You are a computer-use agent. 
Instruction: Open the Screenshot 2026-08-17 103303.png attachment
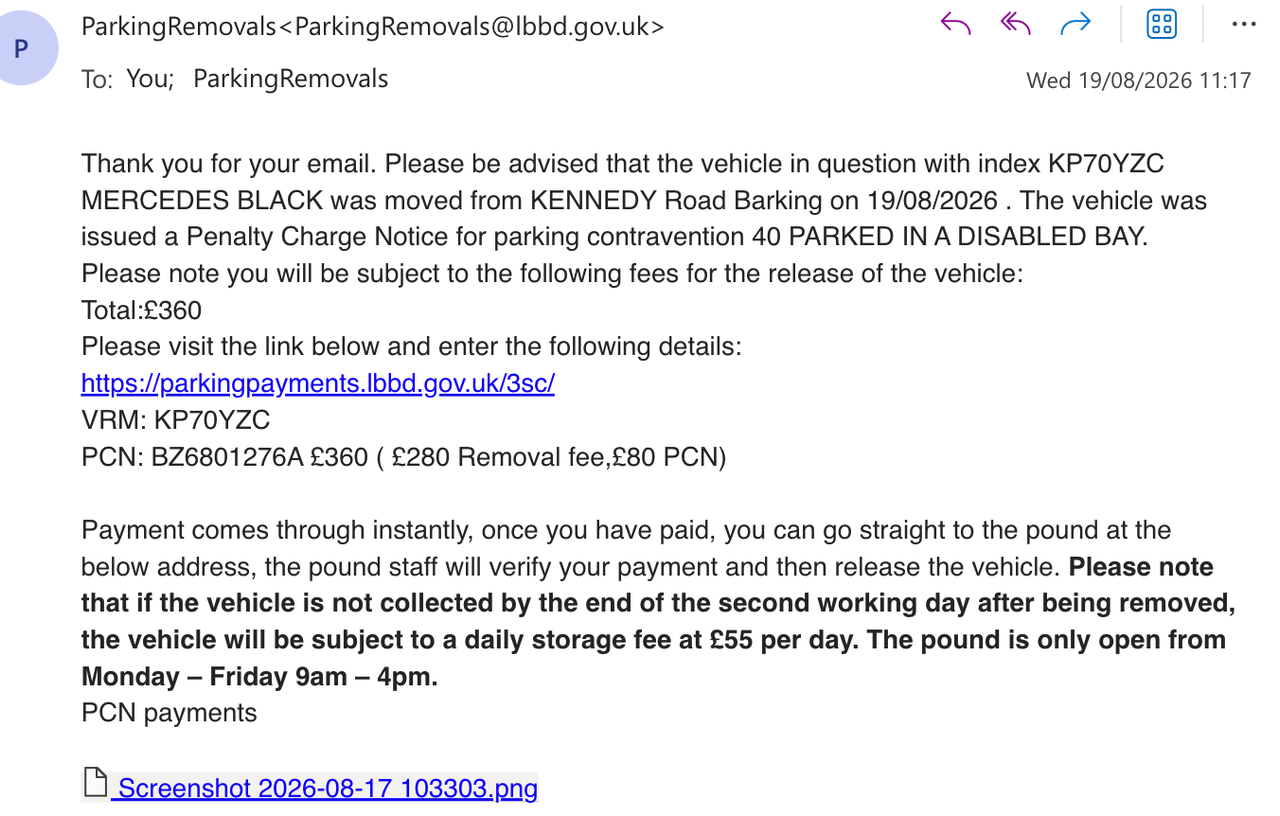coord(327,789)
